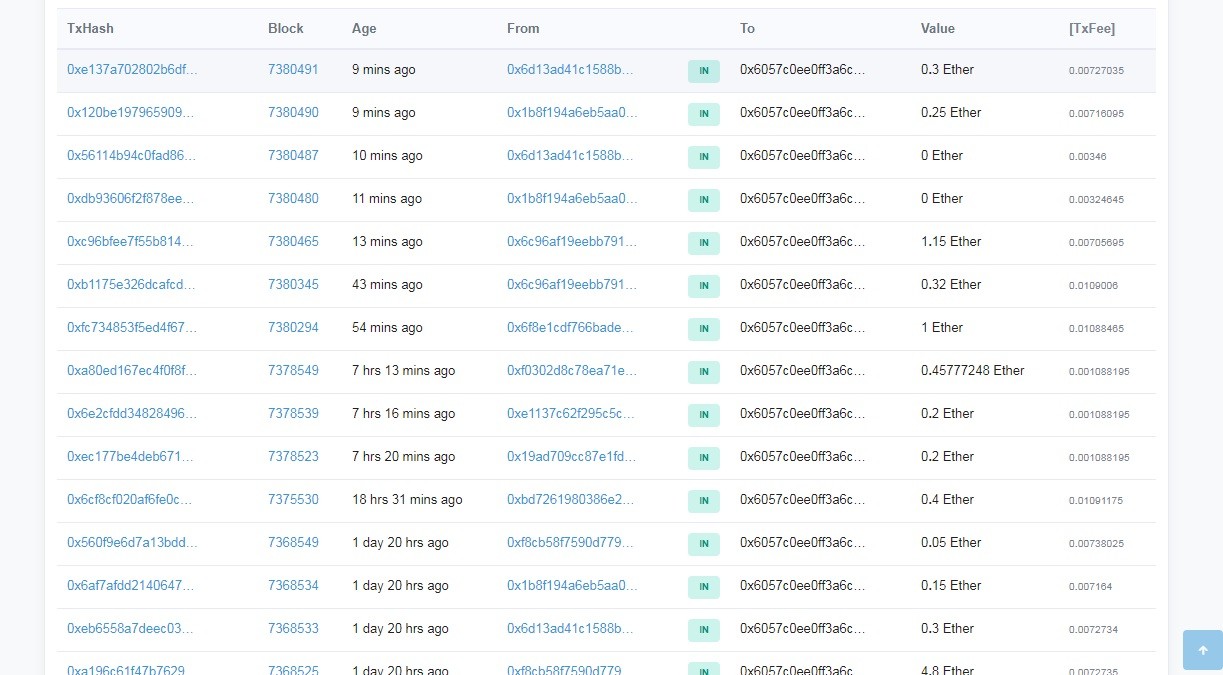Click the IN badge in 0.4 Ether row
The width and height of the screenshot is (1223, 675).
[x=704, y=501]
